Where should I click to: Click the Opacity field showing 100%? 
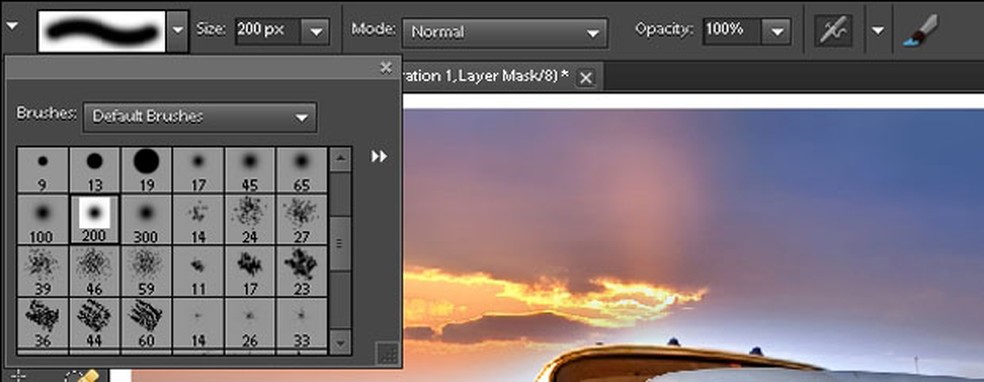point(732,31)
